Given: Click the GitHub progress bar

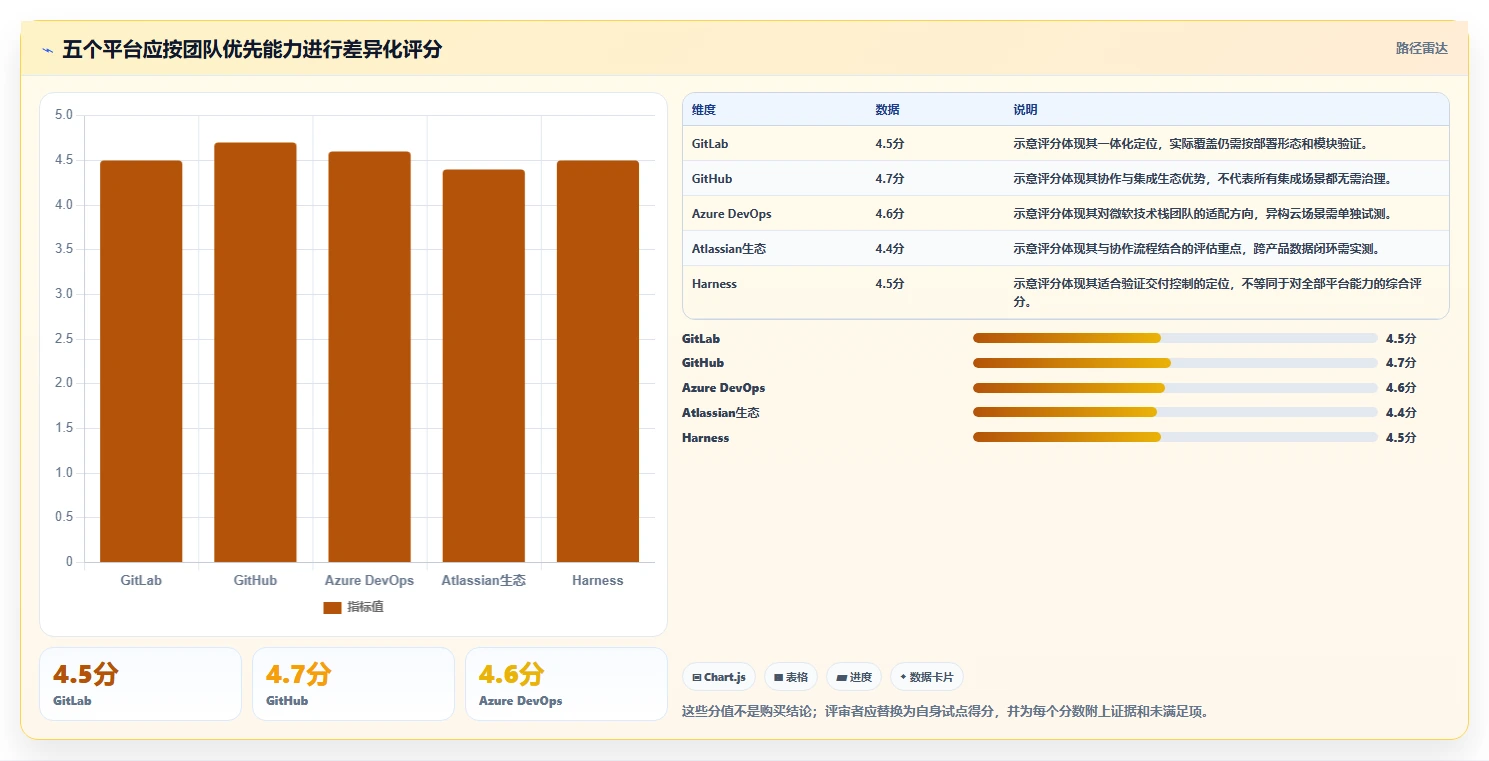Looking at the screenshot, I should tap(1175, 363).
